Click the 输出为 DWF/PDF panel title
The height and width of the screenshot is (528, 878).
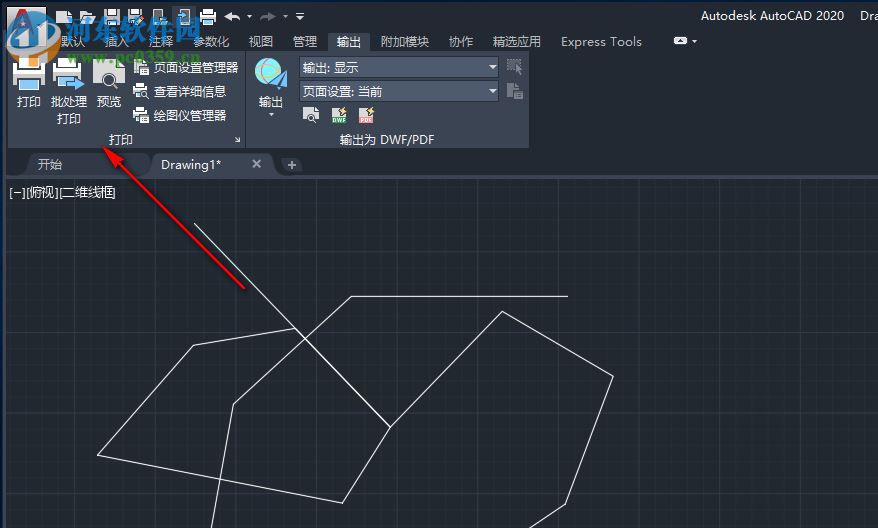click(x=387, y=139)
